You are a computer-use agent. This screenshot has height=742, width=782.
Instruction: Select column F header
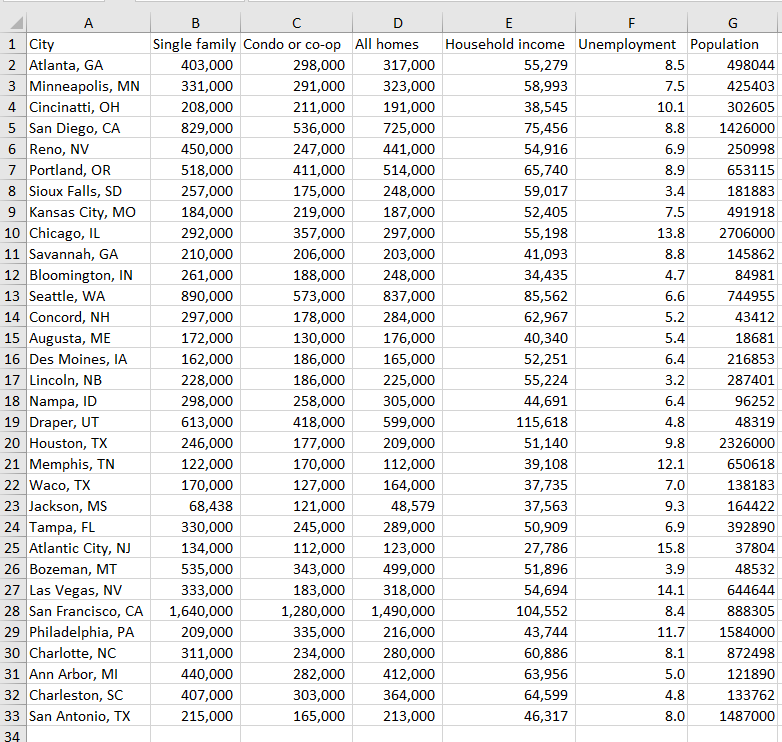[x=631, y=23]
